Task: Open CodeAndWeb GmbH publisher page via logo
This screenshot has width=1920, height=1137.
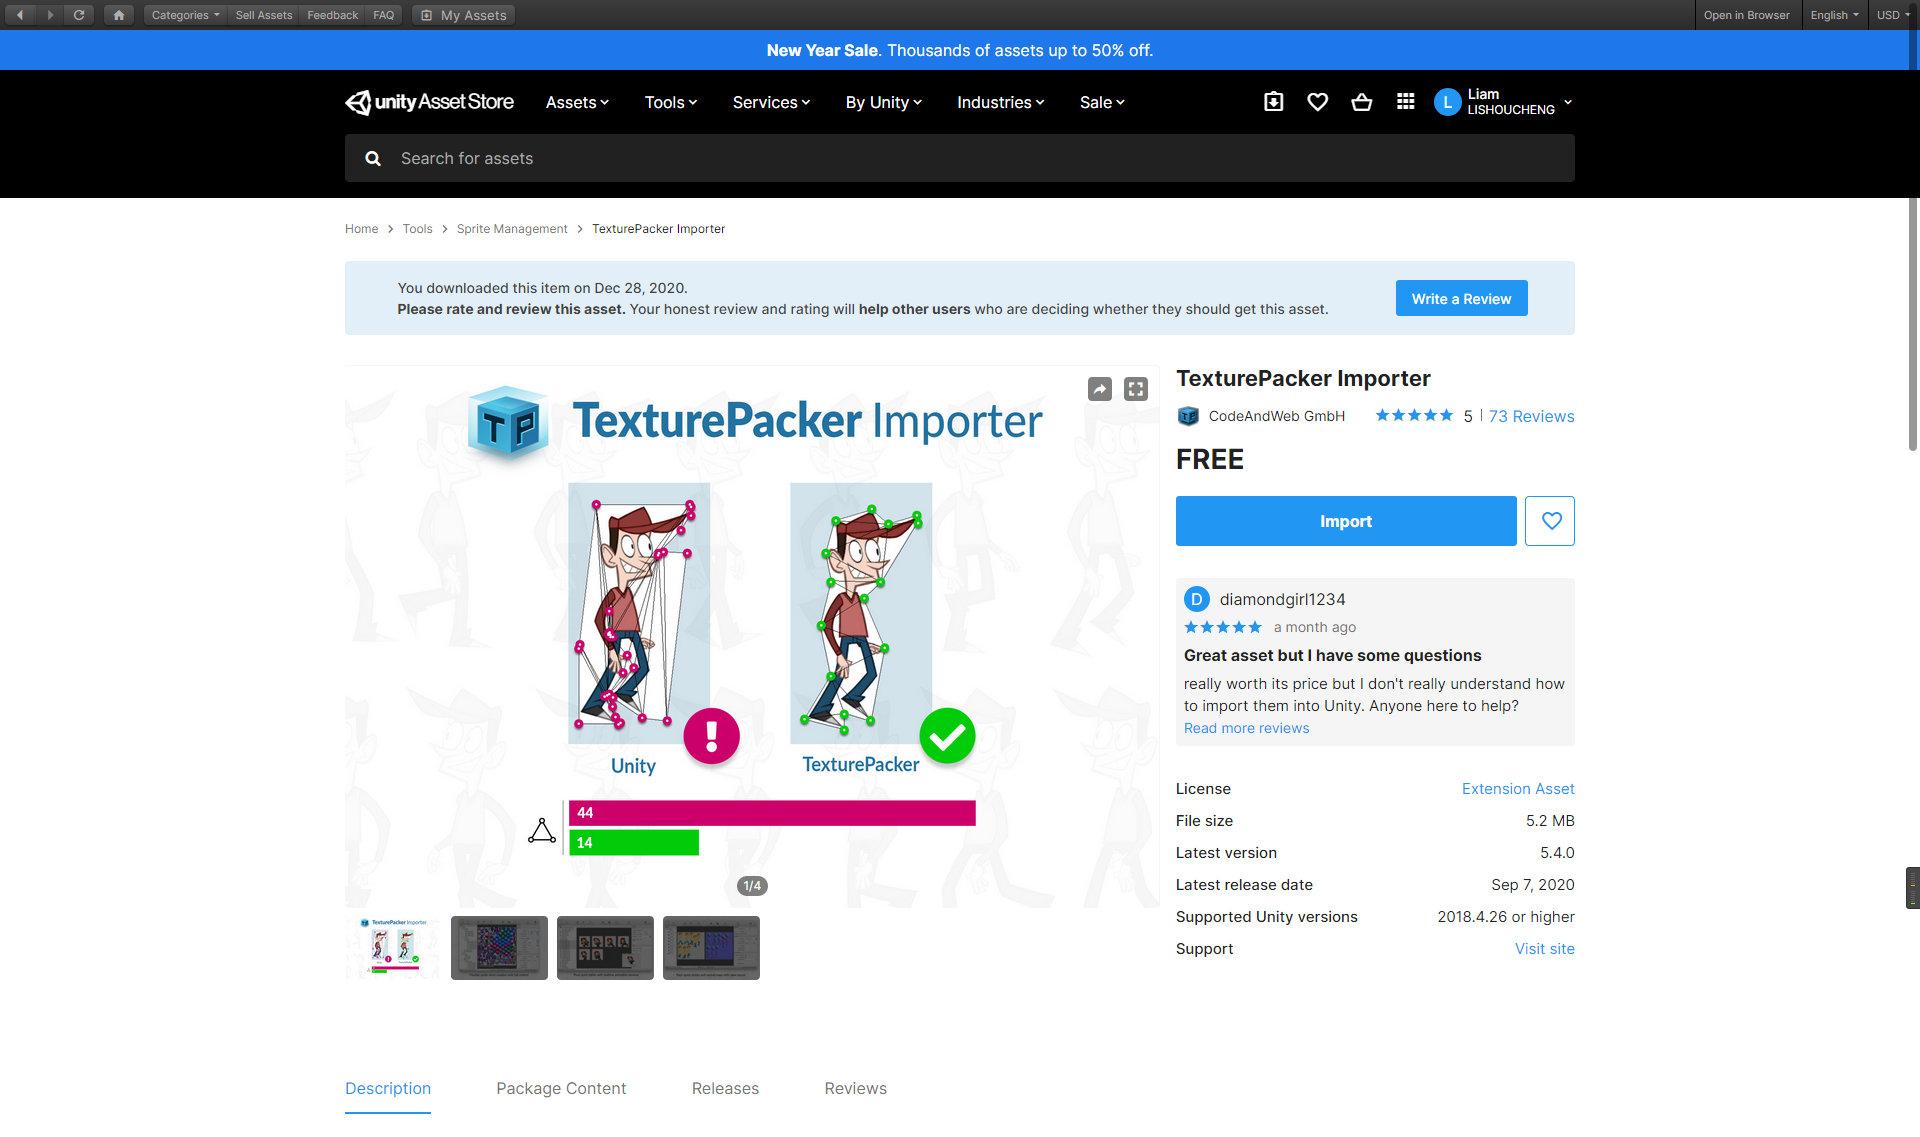Action: click(x=1188, y=416)
